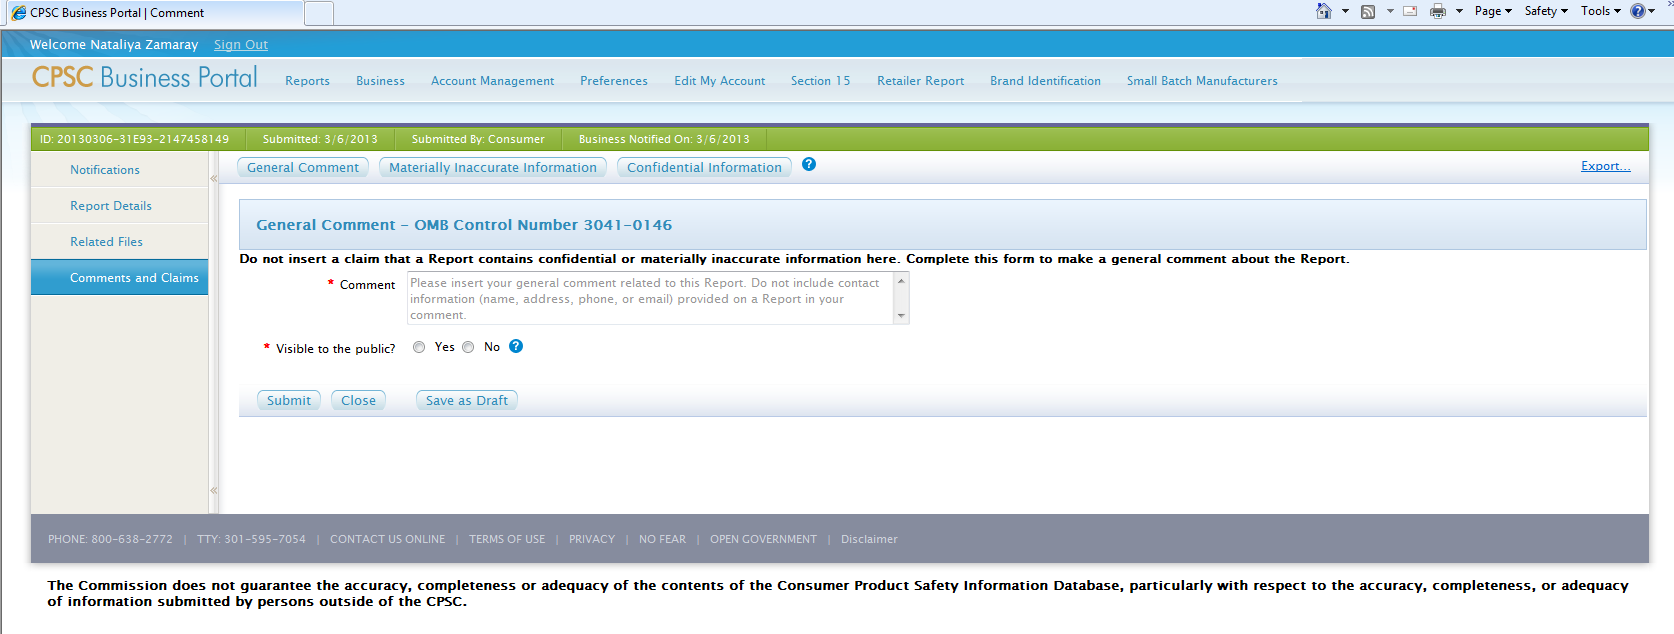1674x634 pixels.
Task: Open the Business menu
Action: click(x=380, y=81)
